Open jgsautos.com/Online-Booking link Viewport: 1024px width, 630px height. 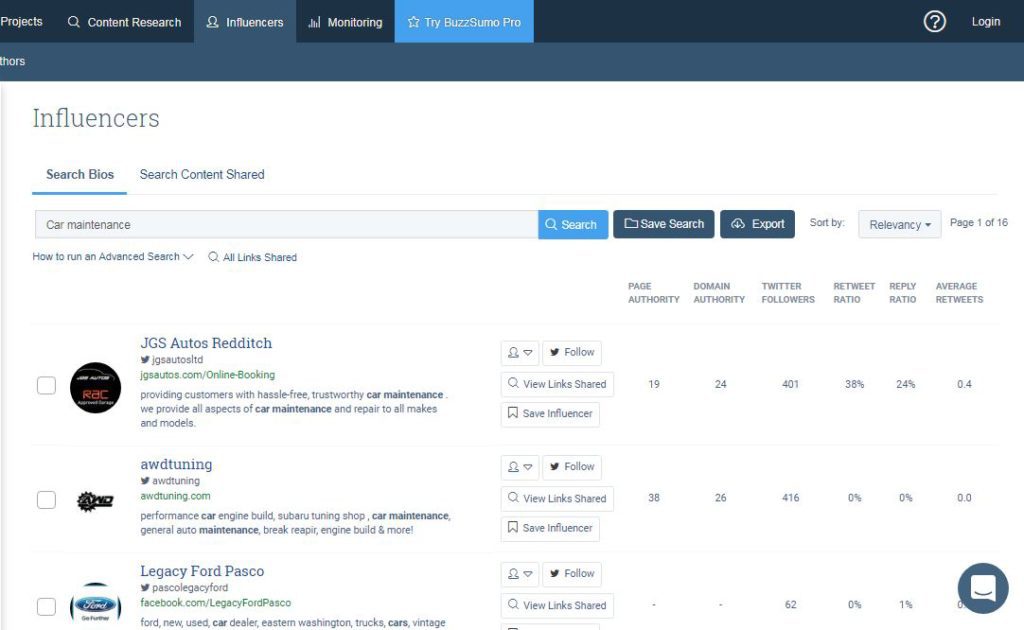(x=207, y=375)
